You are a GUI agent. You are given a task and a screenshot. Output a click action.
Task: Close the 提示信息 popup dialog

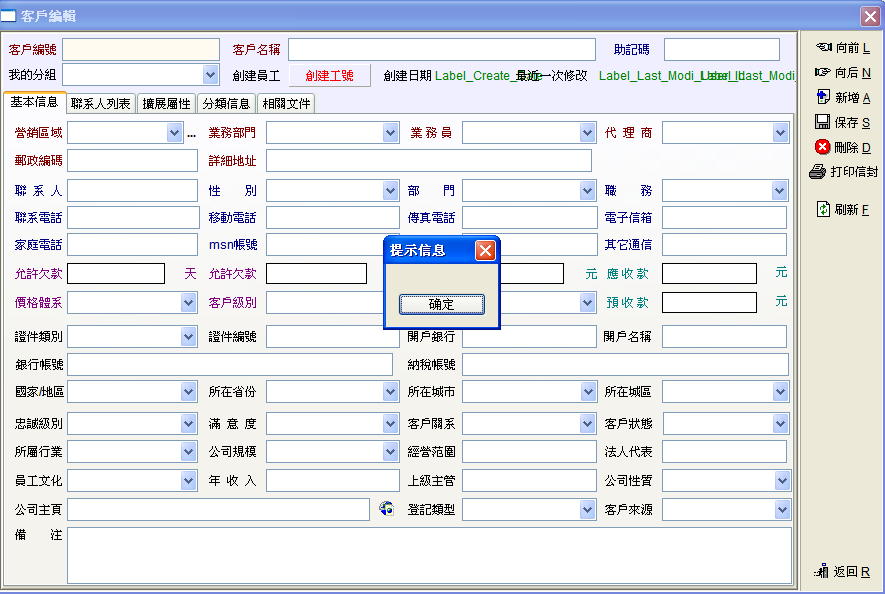point(485,250)
